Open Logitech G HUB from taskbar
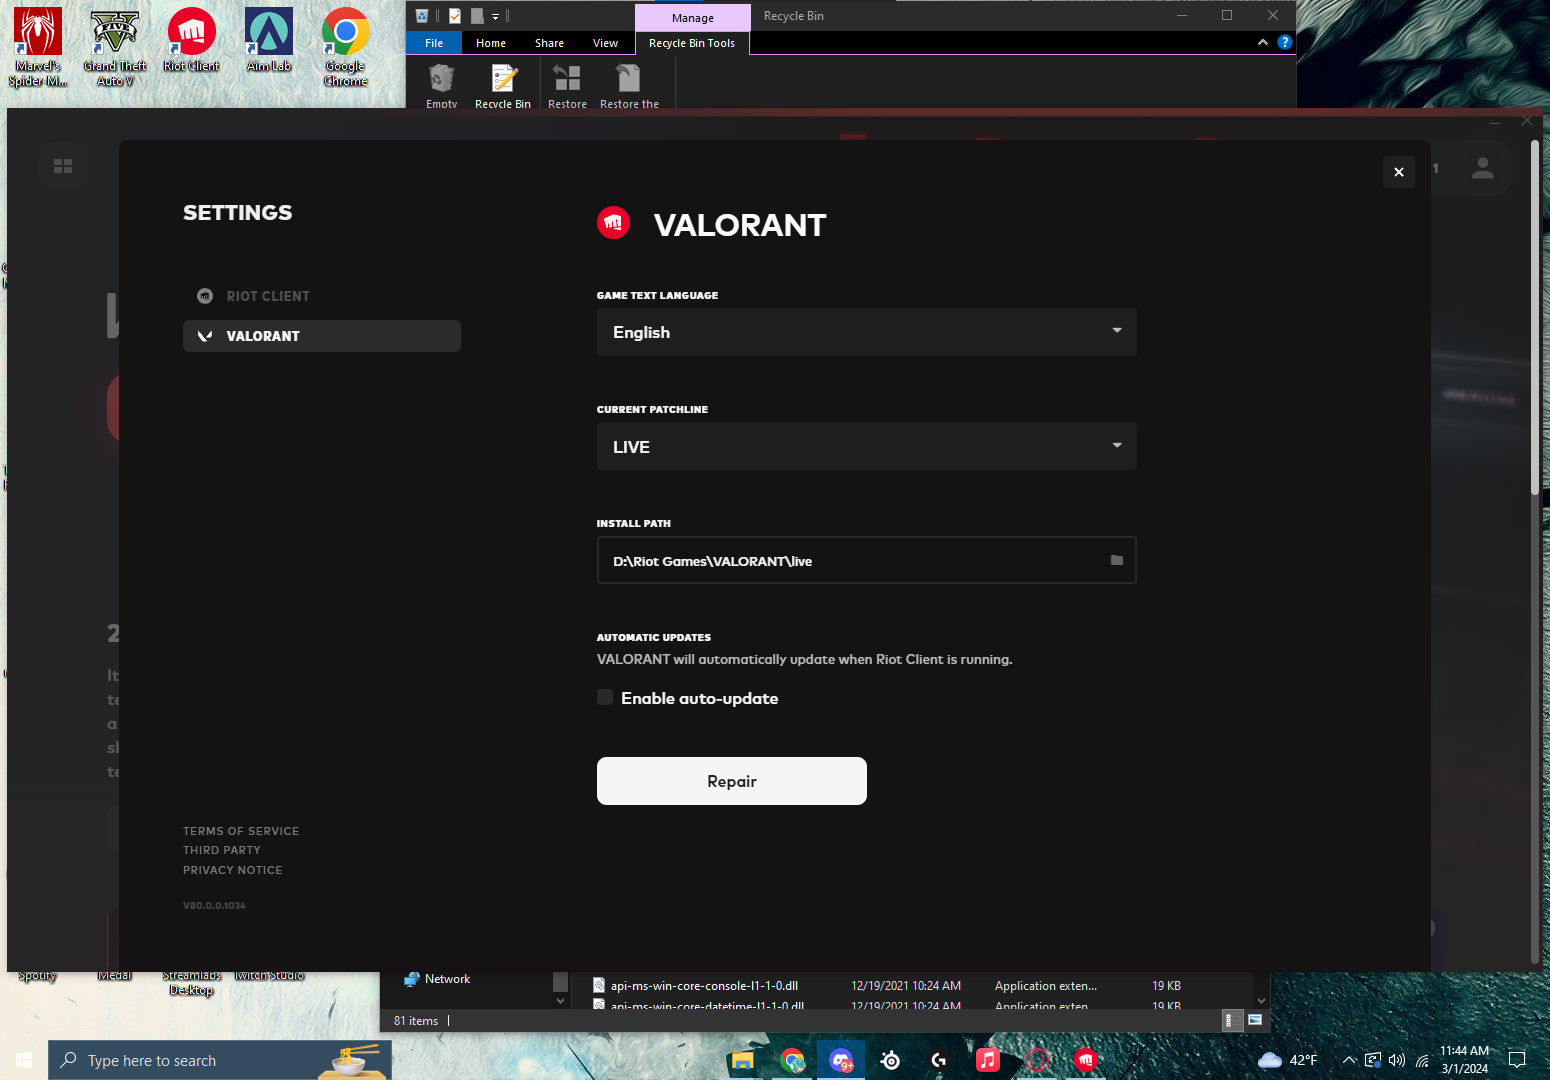The height and width of the screenshot is (1080, 1550). pos(938,1060)
